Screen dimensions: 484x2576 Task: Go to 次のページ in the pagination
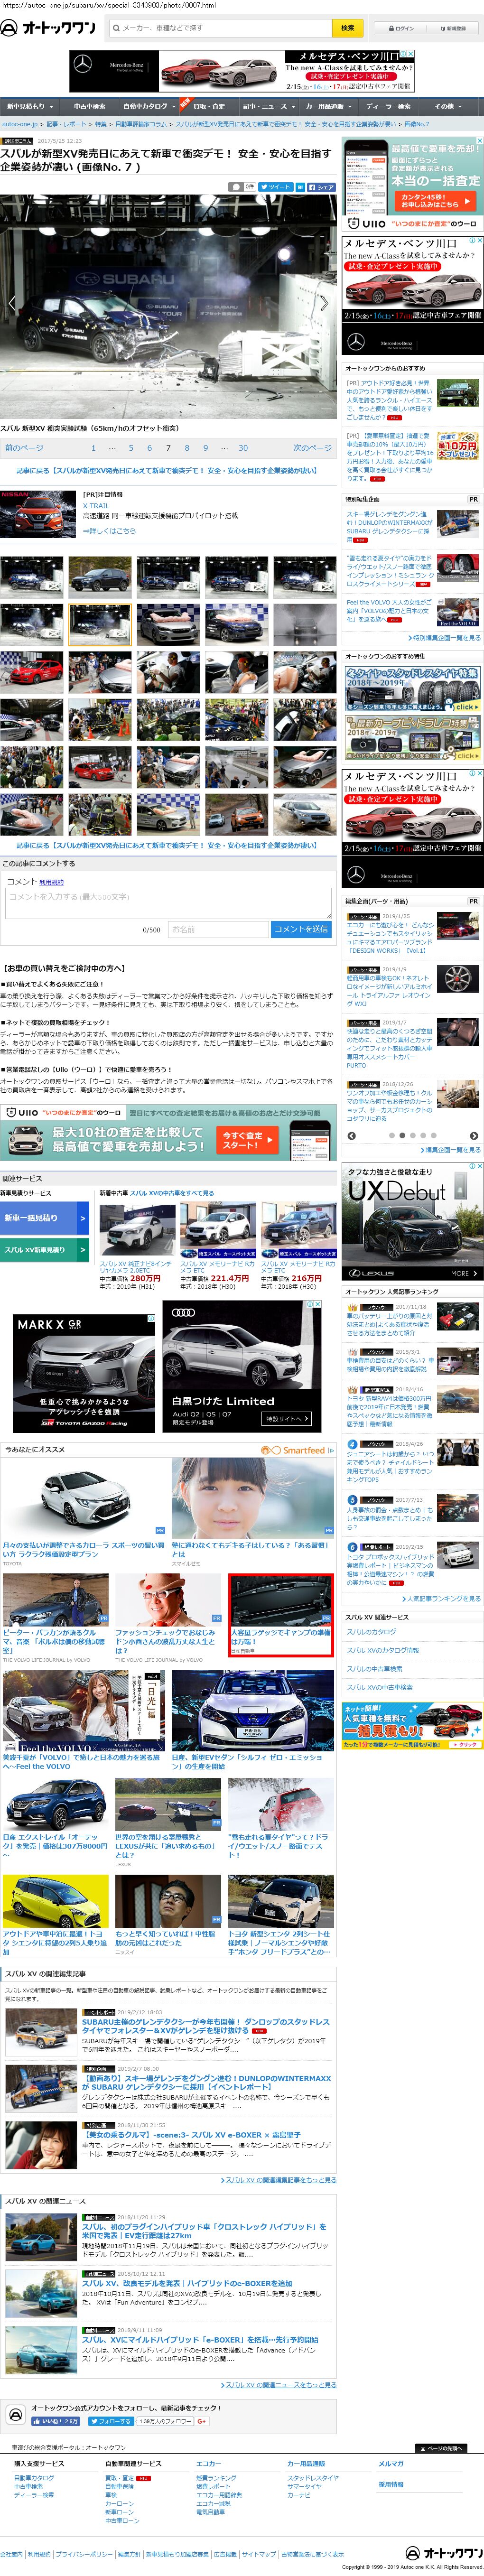(313, 448)
